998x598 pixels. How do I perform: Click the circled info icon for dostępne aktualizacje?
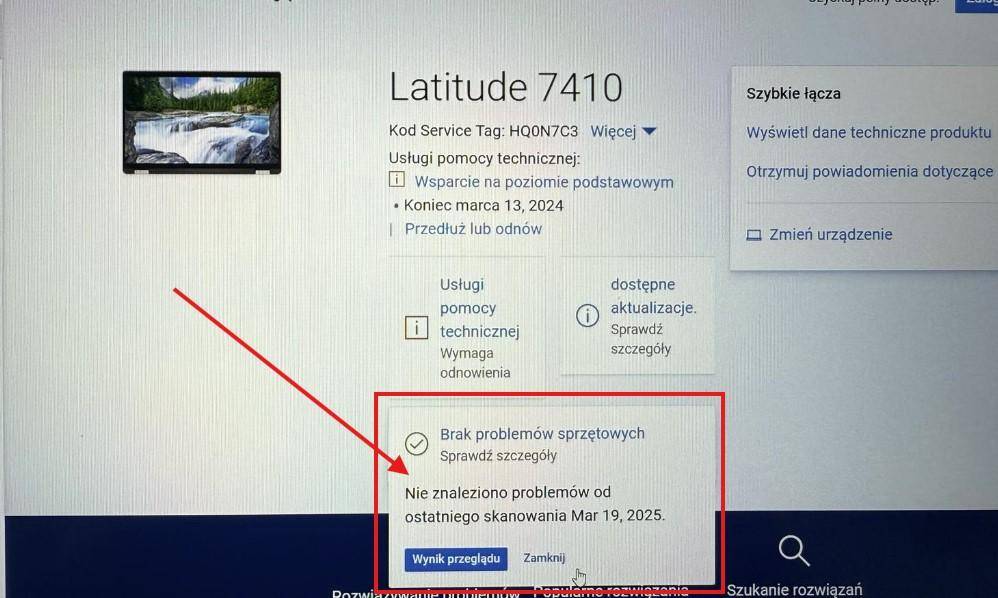point(587,315)
